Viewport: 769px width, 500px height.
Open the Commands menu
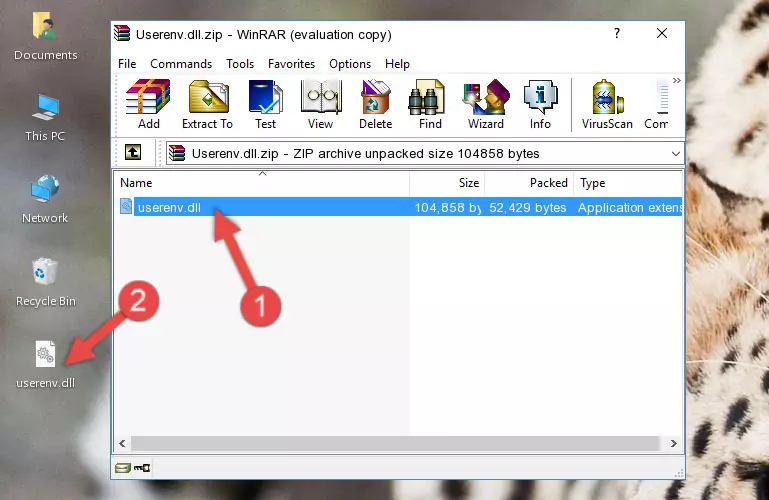[181, 64]
